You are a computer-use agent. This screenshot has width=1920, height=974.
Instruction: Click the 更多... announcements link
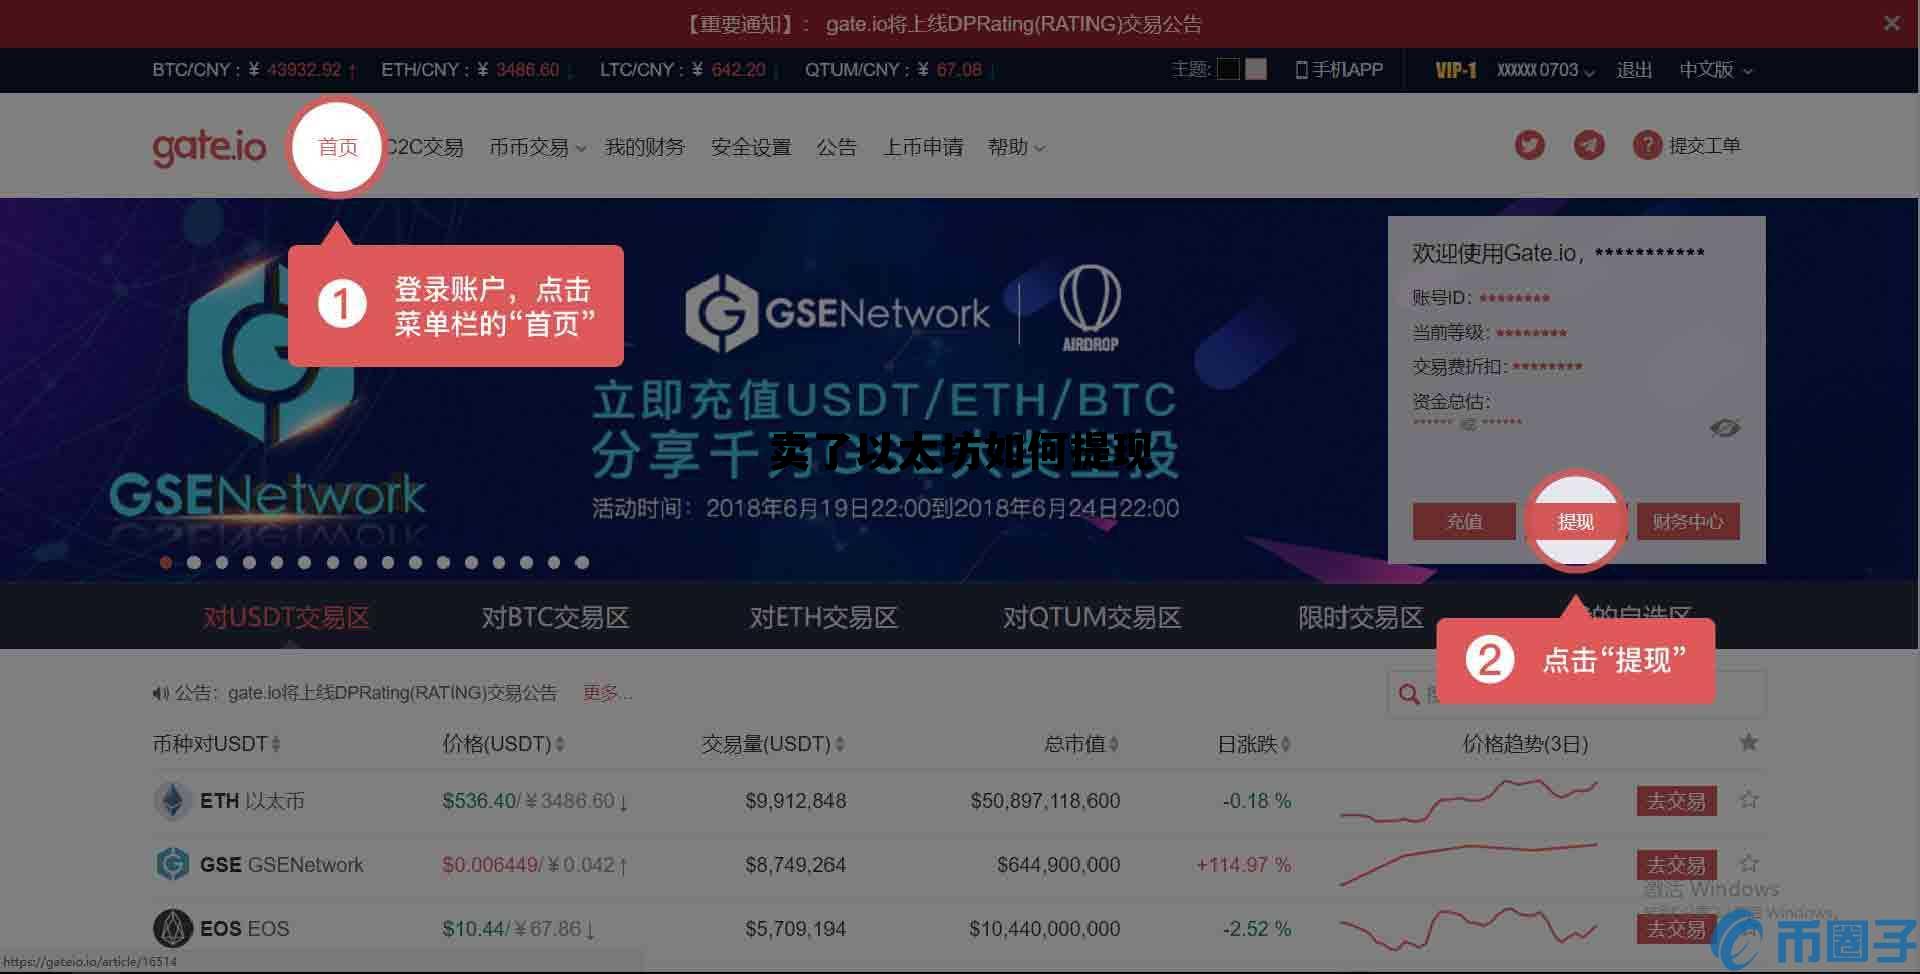coord(608,693)
